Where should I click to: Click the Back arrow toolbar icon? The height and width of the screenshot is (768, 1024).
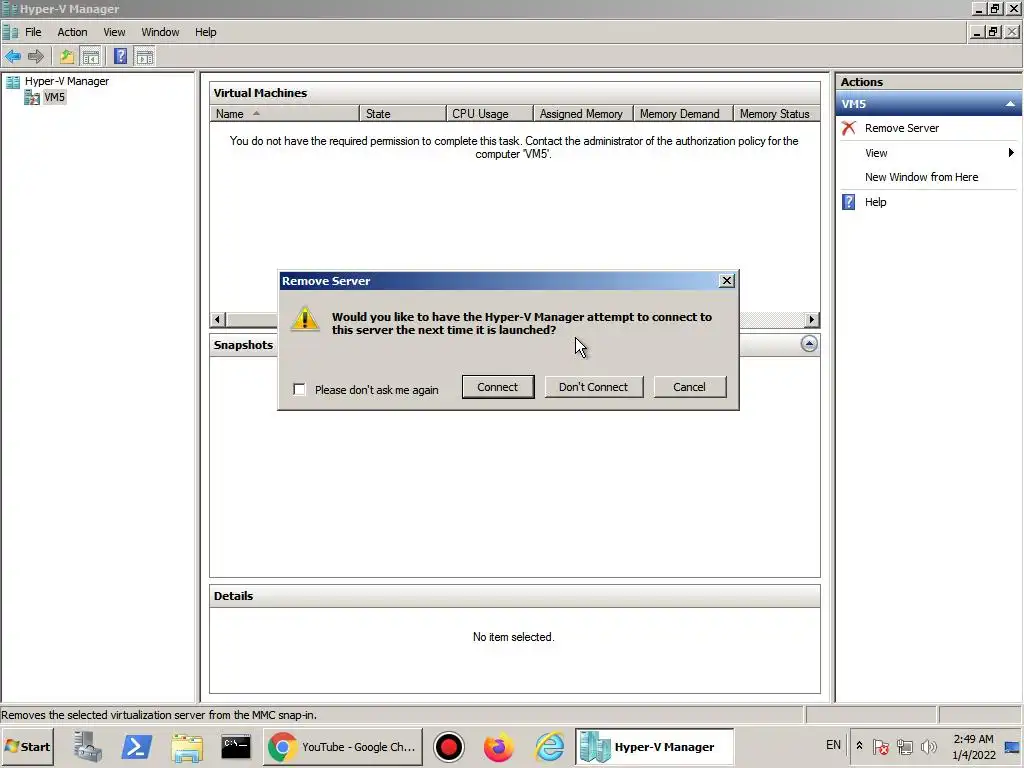pyautogui.click(x=13, y=57)
